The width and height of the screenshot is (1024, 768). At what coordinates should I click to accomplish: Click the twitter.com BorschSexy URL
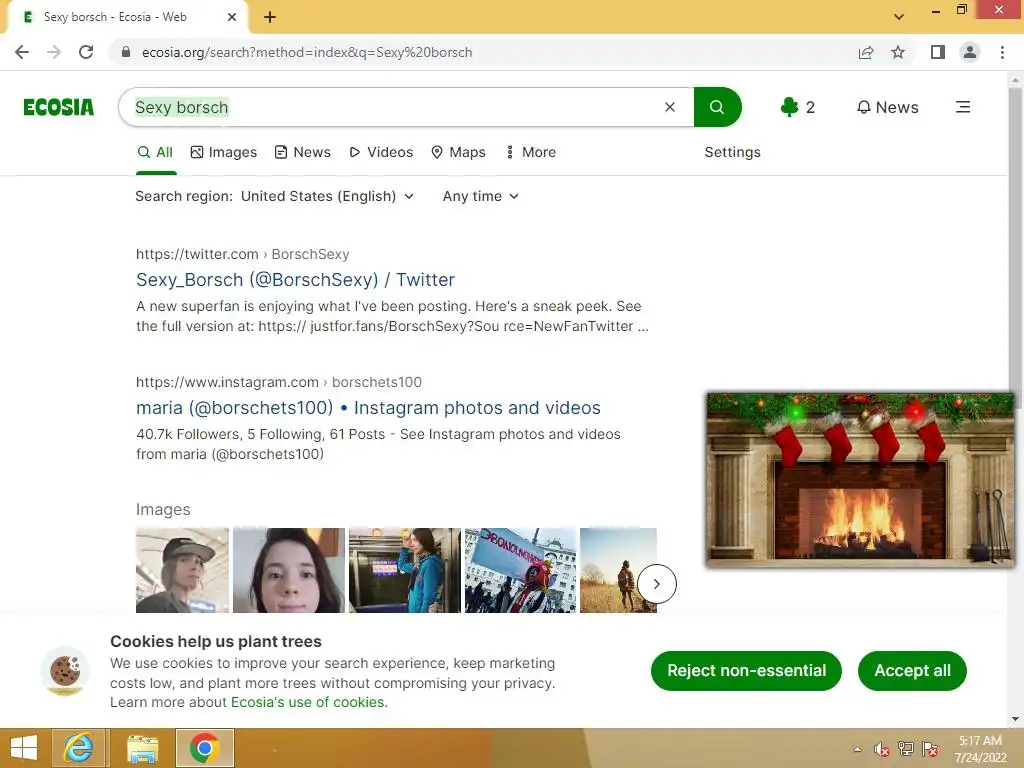(242, 254)
